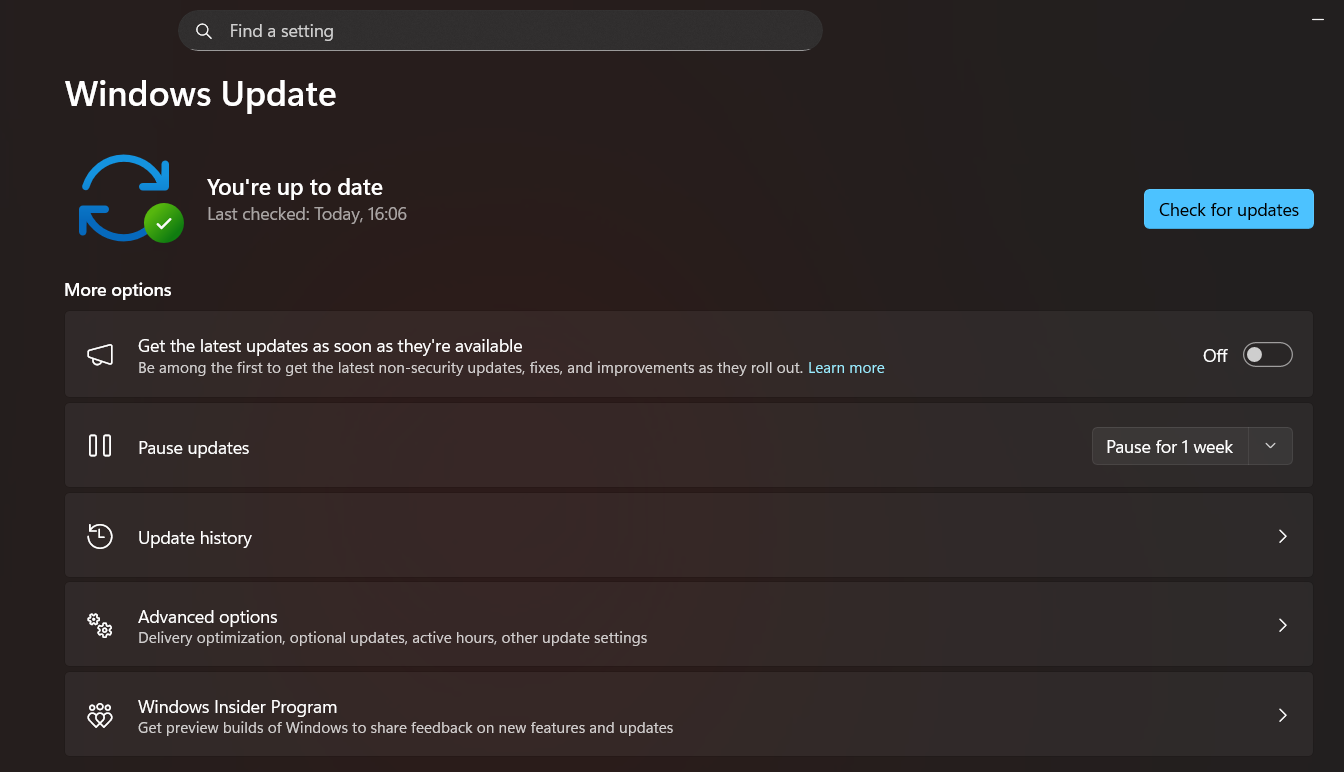The height and width of the screenshot is (772, 1344).
Task: Click the Pause updates label
Action: pyautogui.click(x=194, y=448)
